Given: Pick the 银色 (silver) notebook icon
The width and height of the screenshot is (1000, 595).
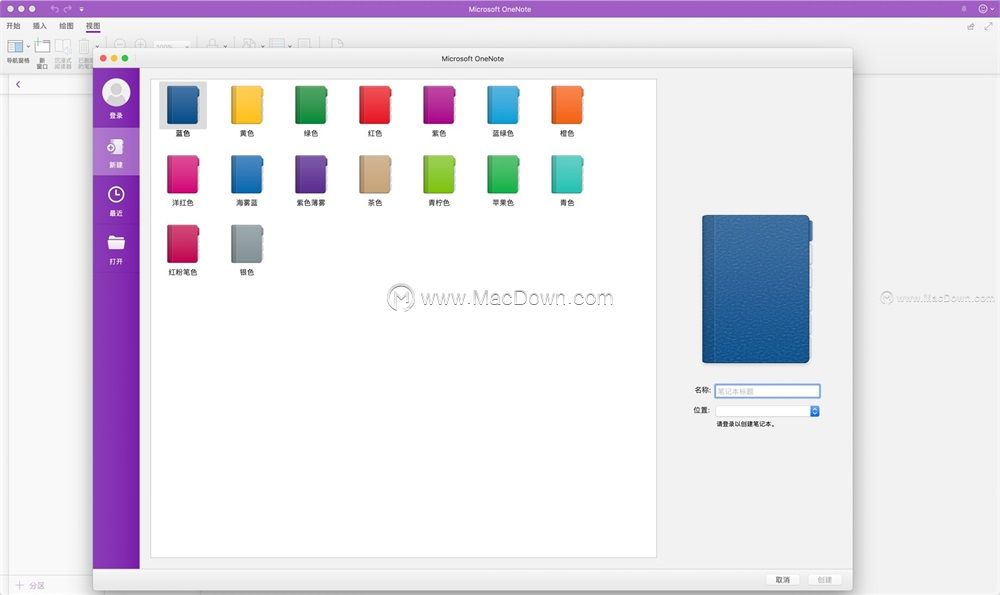Looking at the screenshot, I should [247, 244].
